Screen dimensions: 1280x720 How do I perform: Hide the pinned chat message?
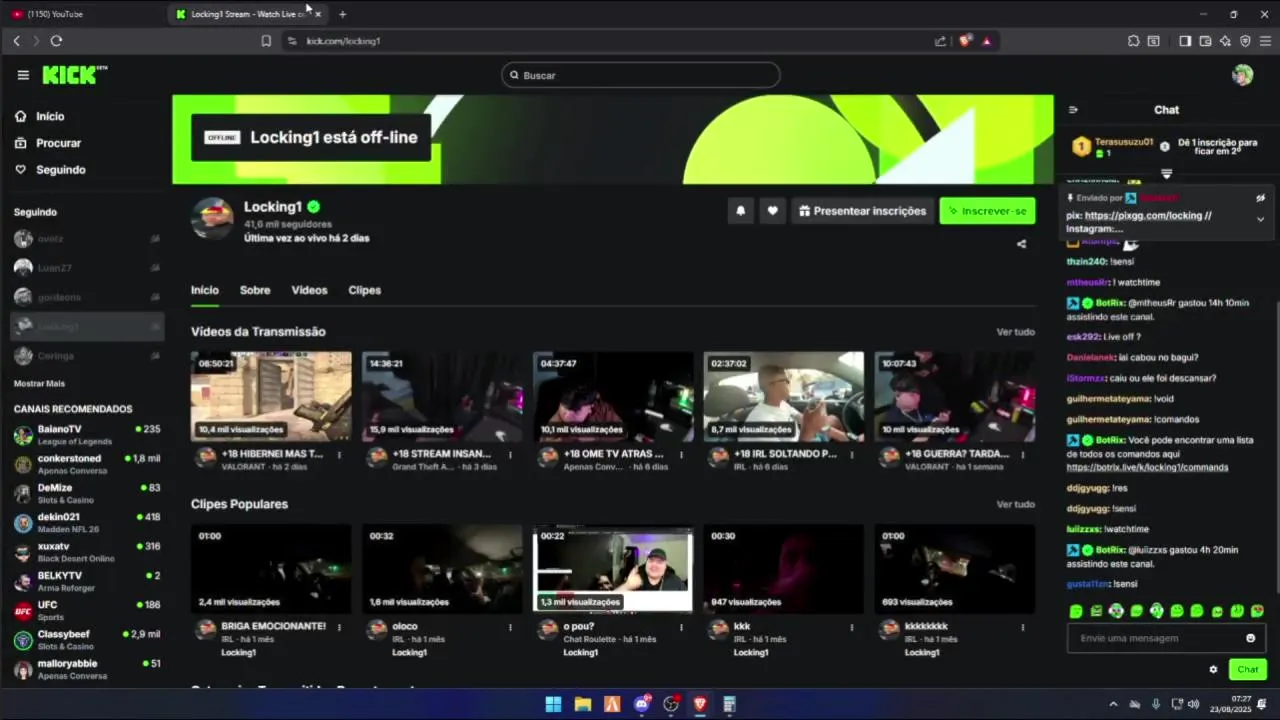(1261, 198)
